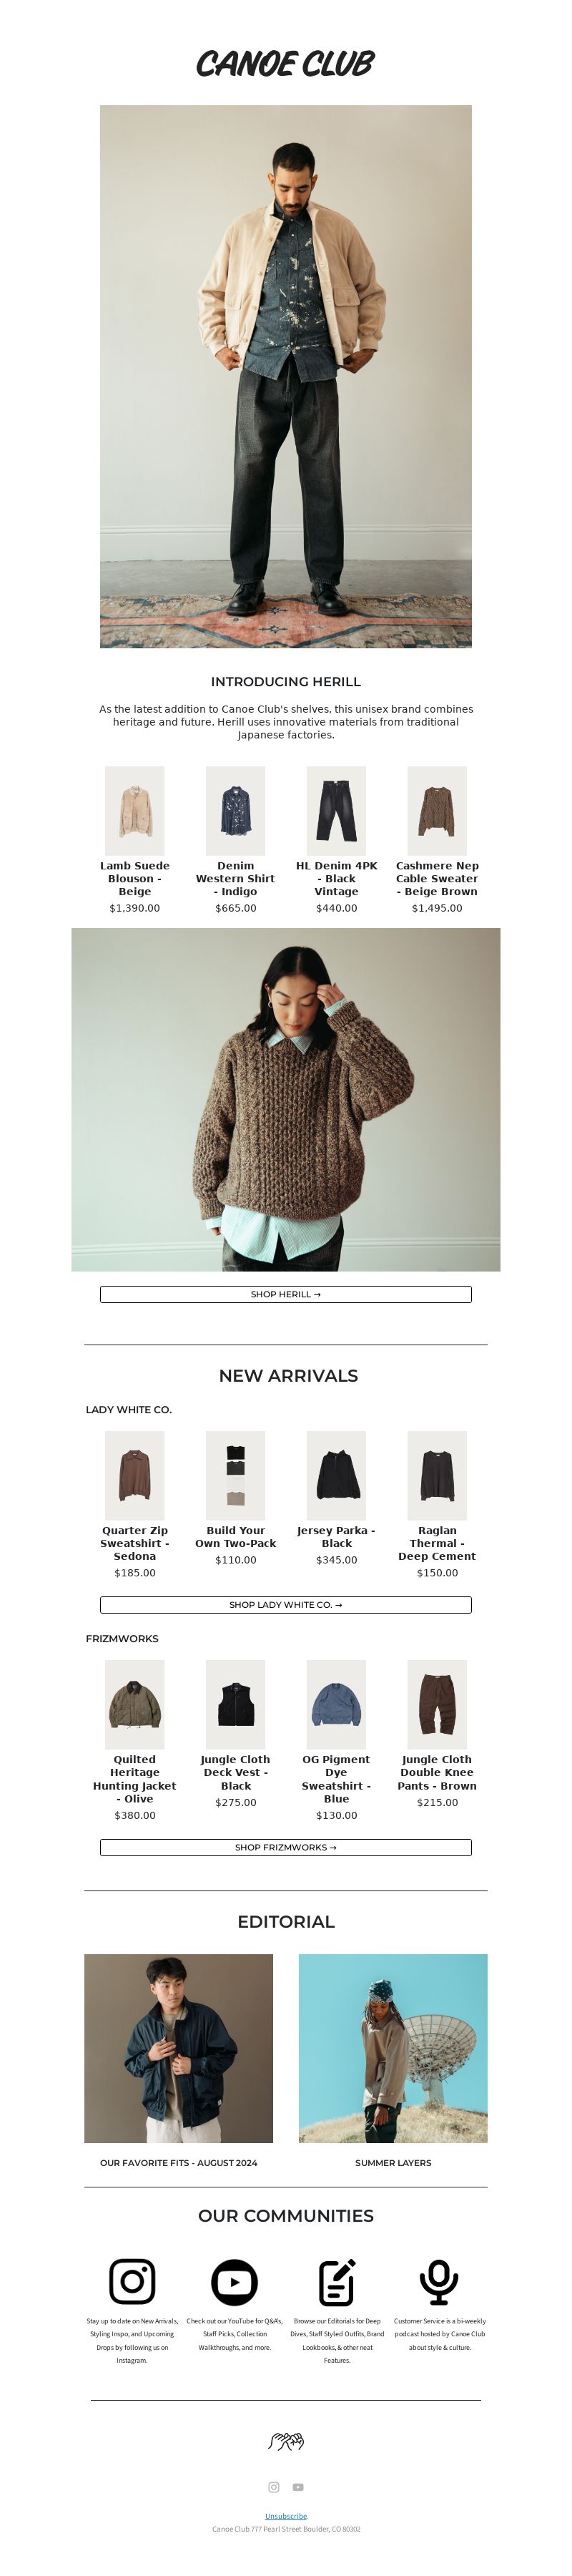This screenshot has width=572, height=2576.
Task: Open the large YouTube play icon
Action: pos(234,2281)
